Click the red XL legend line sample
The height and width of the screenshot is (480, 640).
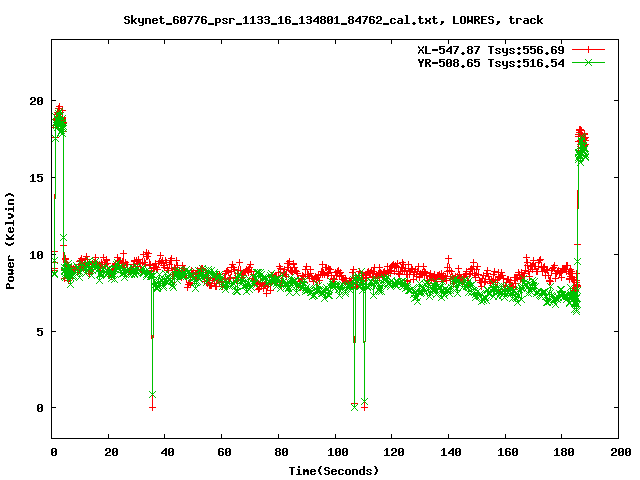[588, 50]
